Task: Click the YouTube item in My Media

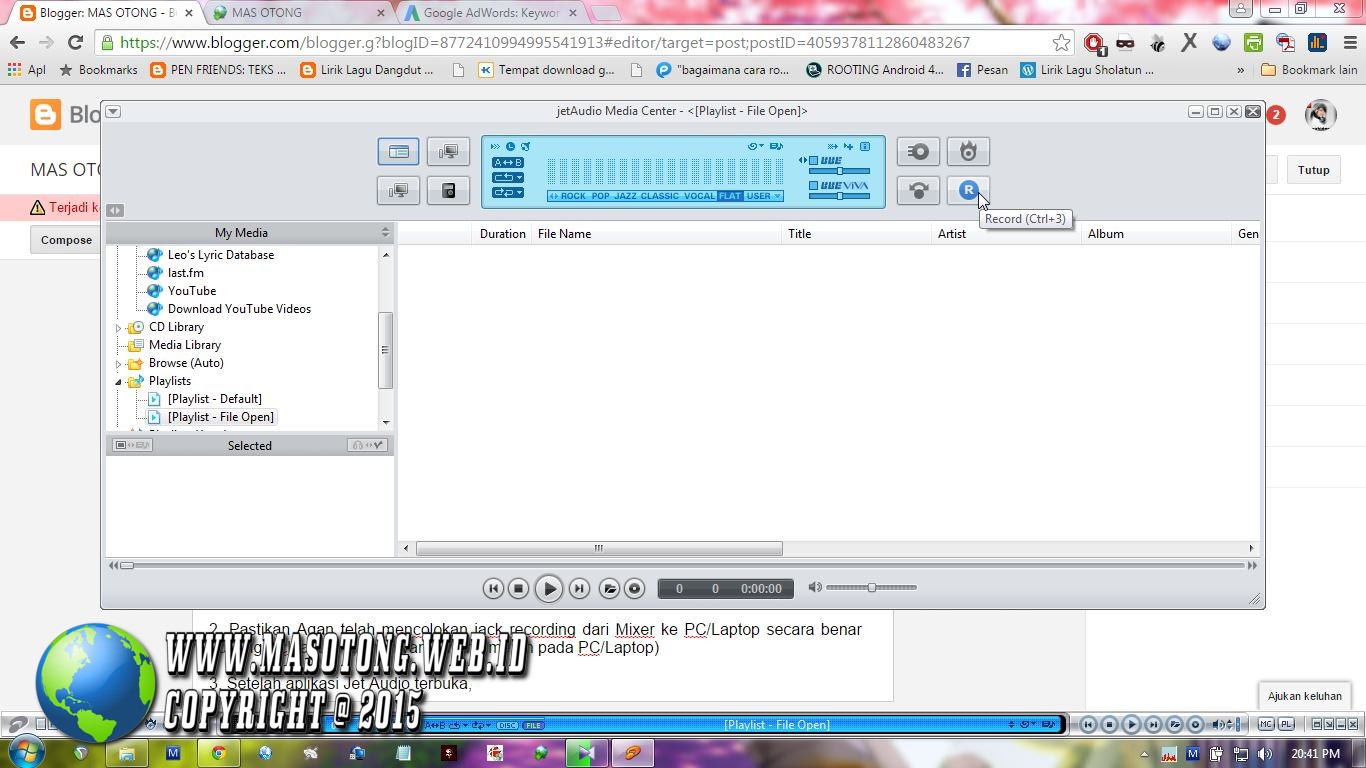Action: pyautogui.click(x=192, y=291)
